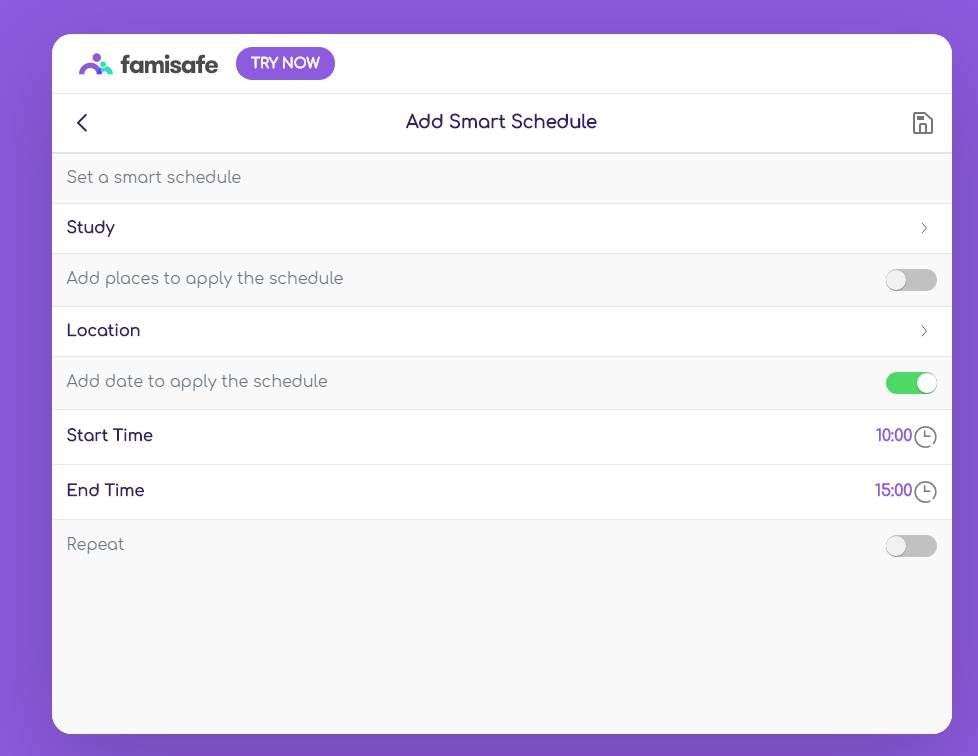Click the Start Time label
978x756 pixels.
110,436
